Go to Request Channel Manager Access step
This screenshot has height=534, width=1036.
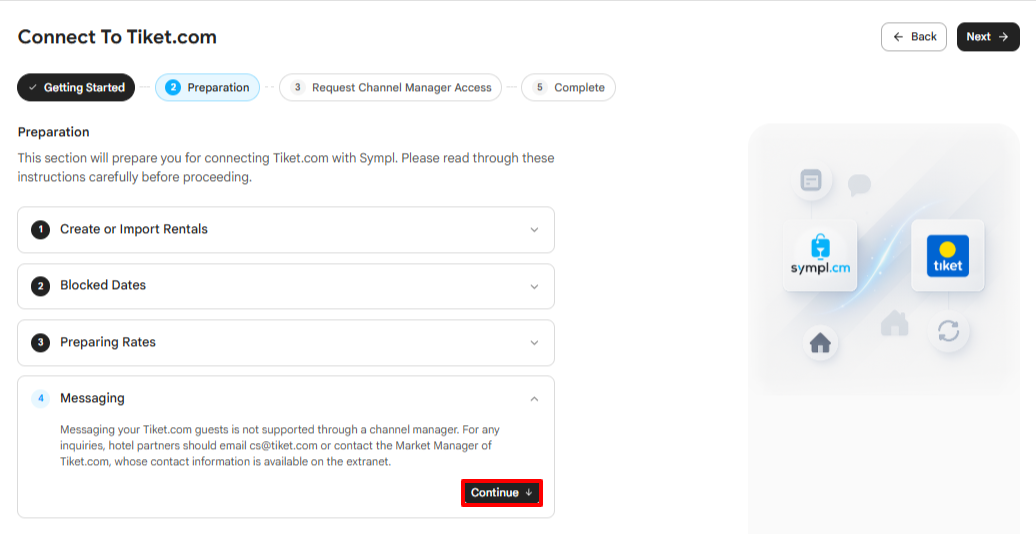390,87
